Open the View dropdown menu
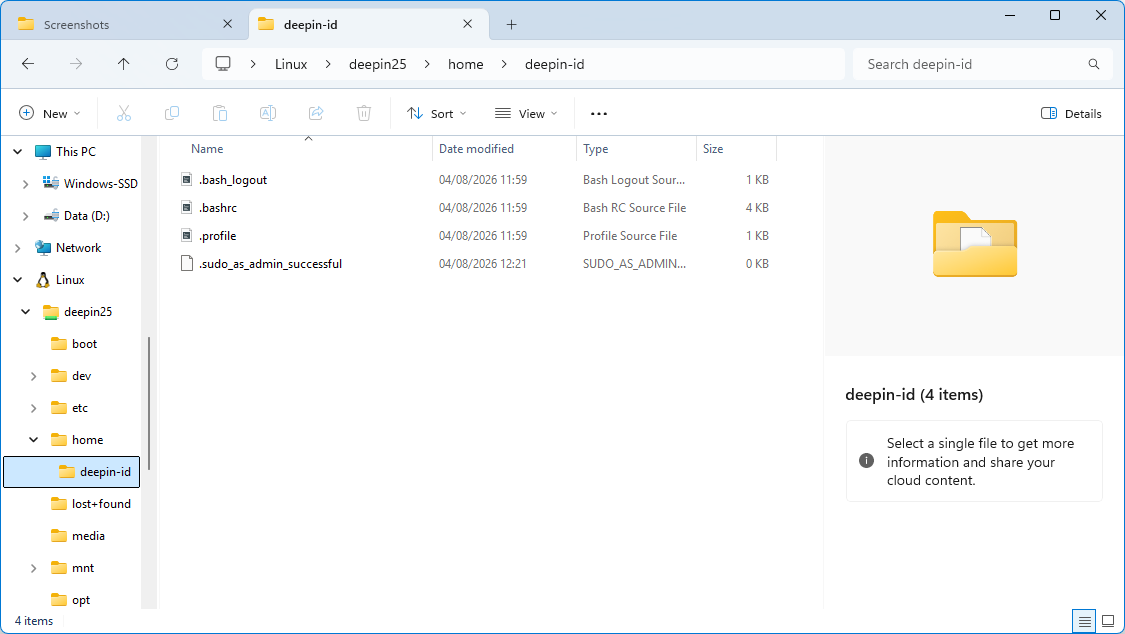Viewport: 1125px width, 634px height. pyautogui.click(x=526, y=113)
